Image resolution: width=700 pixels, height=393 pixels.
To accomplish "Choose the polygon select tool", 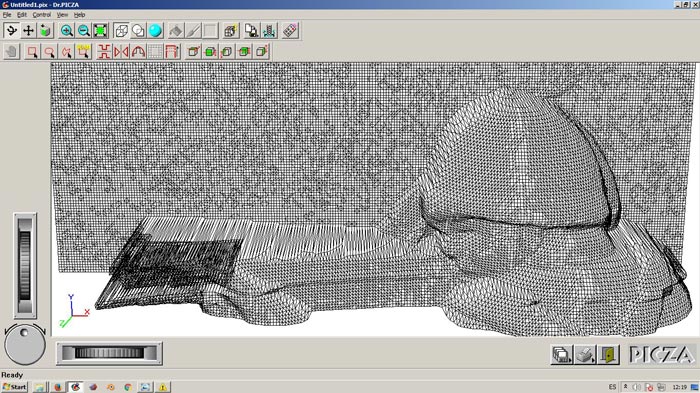I will pos(66,51).
